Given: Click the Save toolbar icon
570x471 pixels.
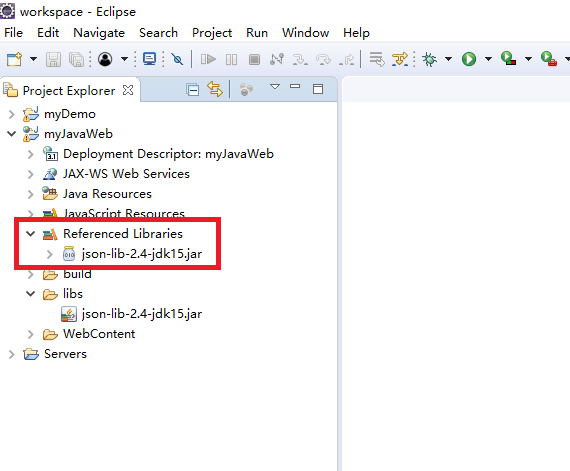Looking at the screenshot, I should 53,59.
